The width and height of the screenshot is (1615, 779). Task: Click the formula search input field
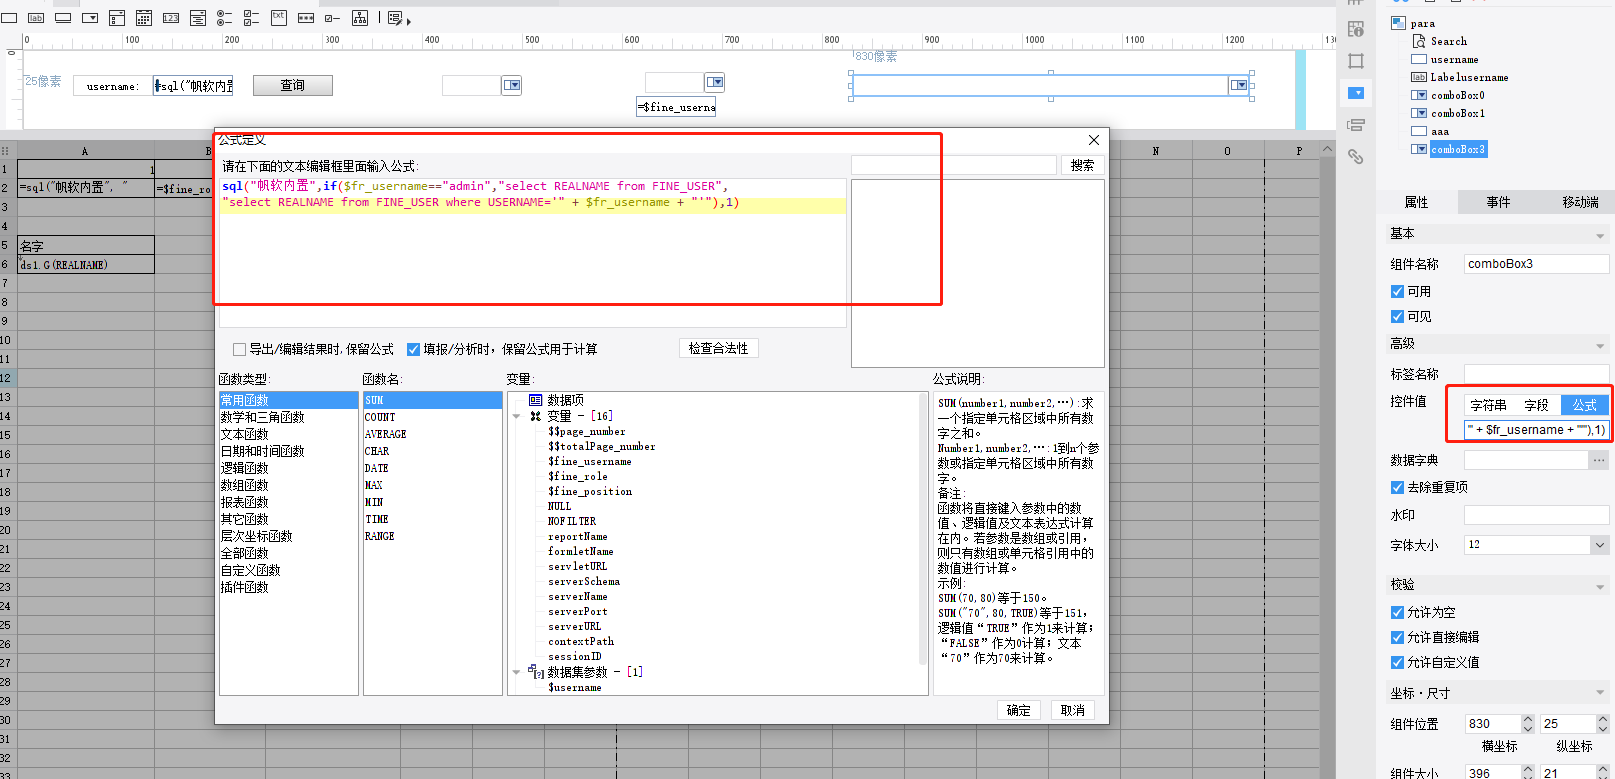click(x=954, y=165)
